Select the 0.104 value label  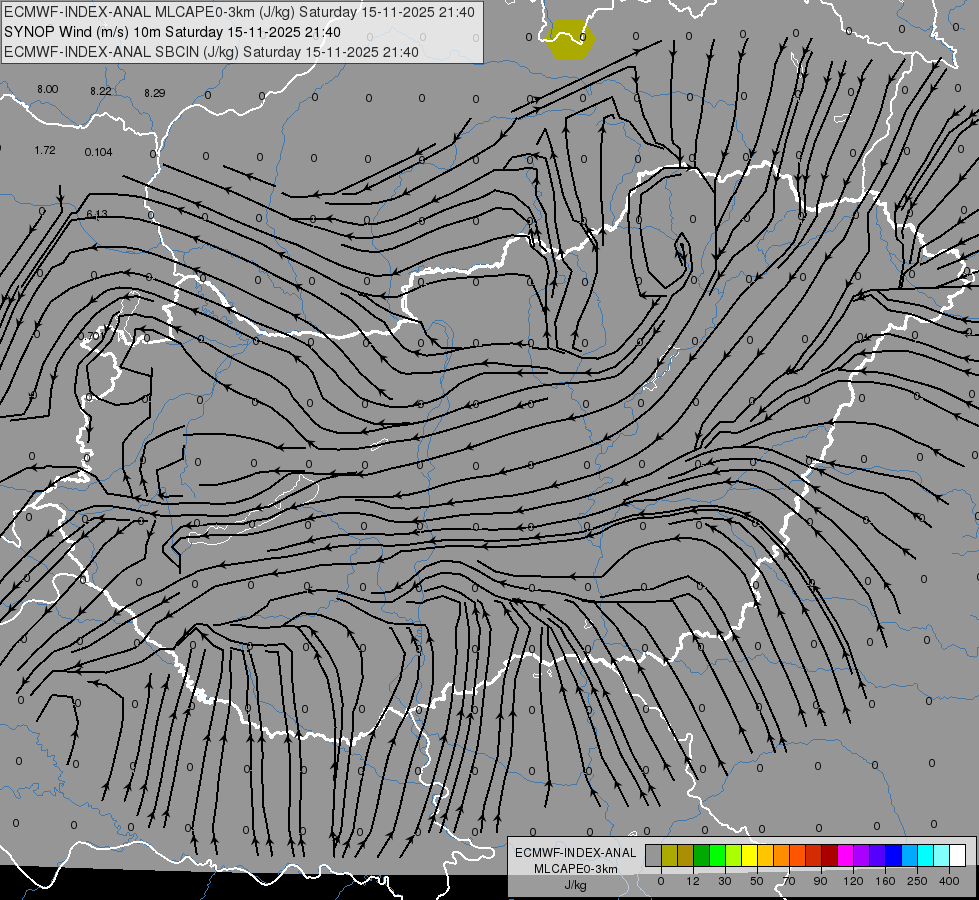pyautogui.click(x=99, y=152)
